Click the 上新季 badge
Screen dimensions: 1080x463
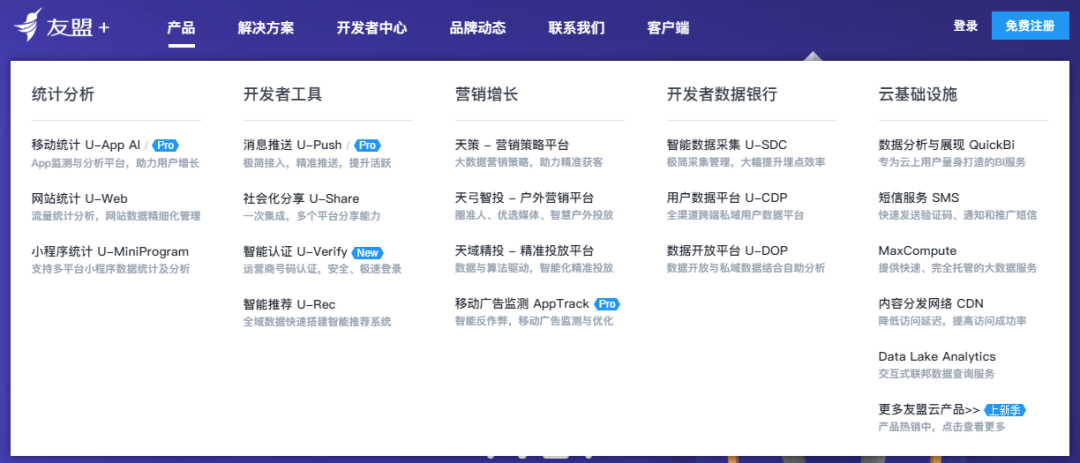point(1005,410)
